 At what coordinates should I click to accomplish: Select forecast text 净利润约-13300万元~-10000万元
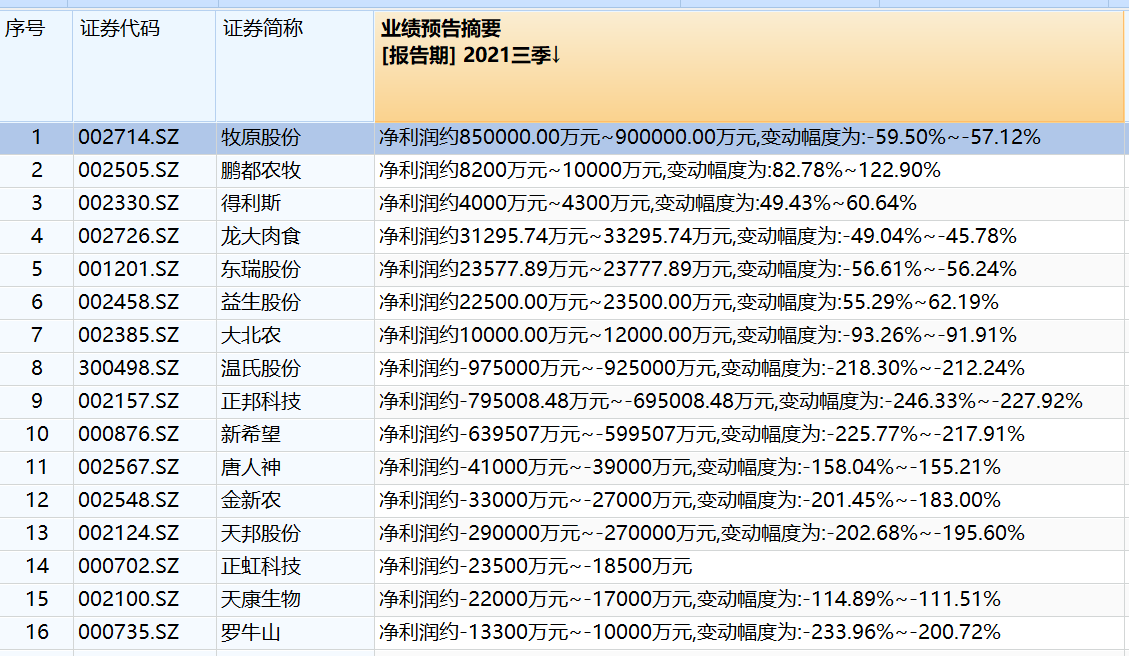(535, 632)
